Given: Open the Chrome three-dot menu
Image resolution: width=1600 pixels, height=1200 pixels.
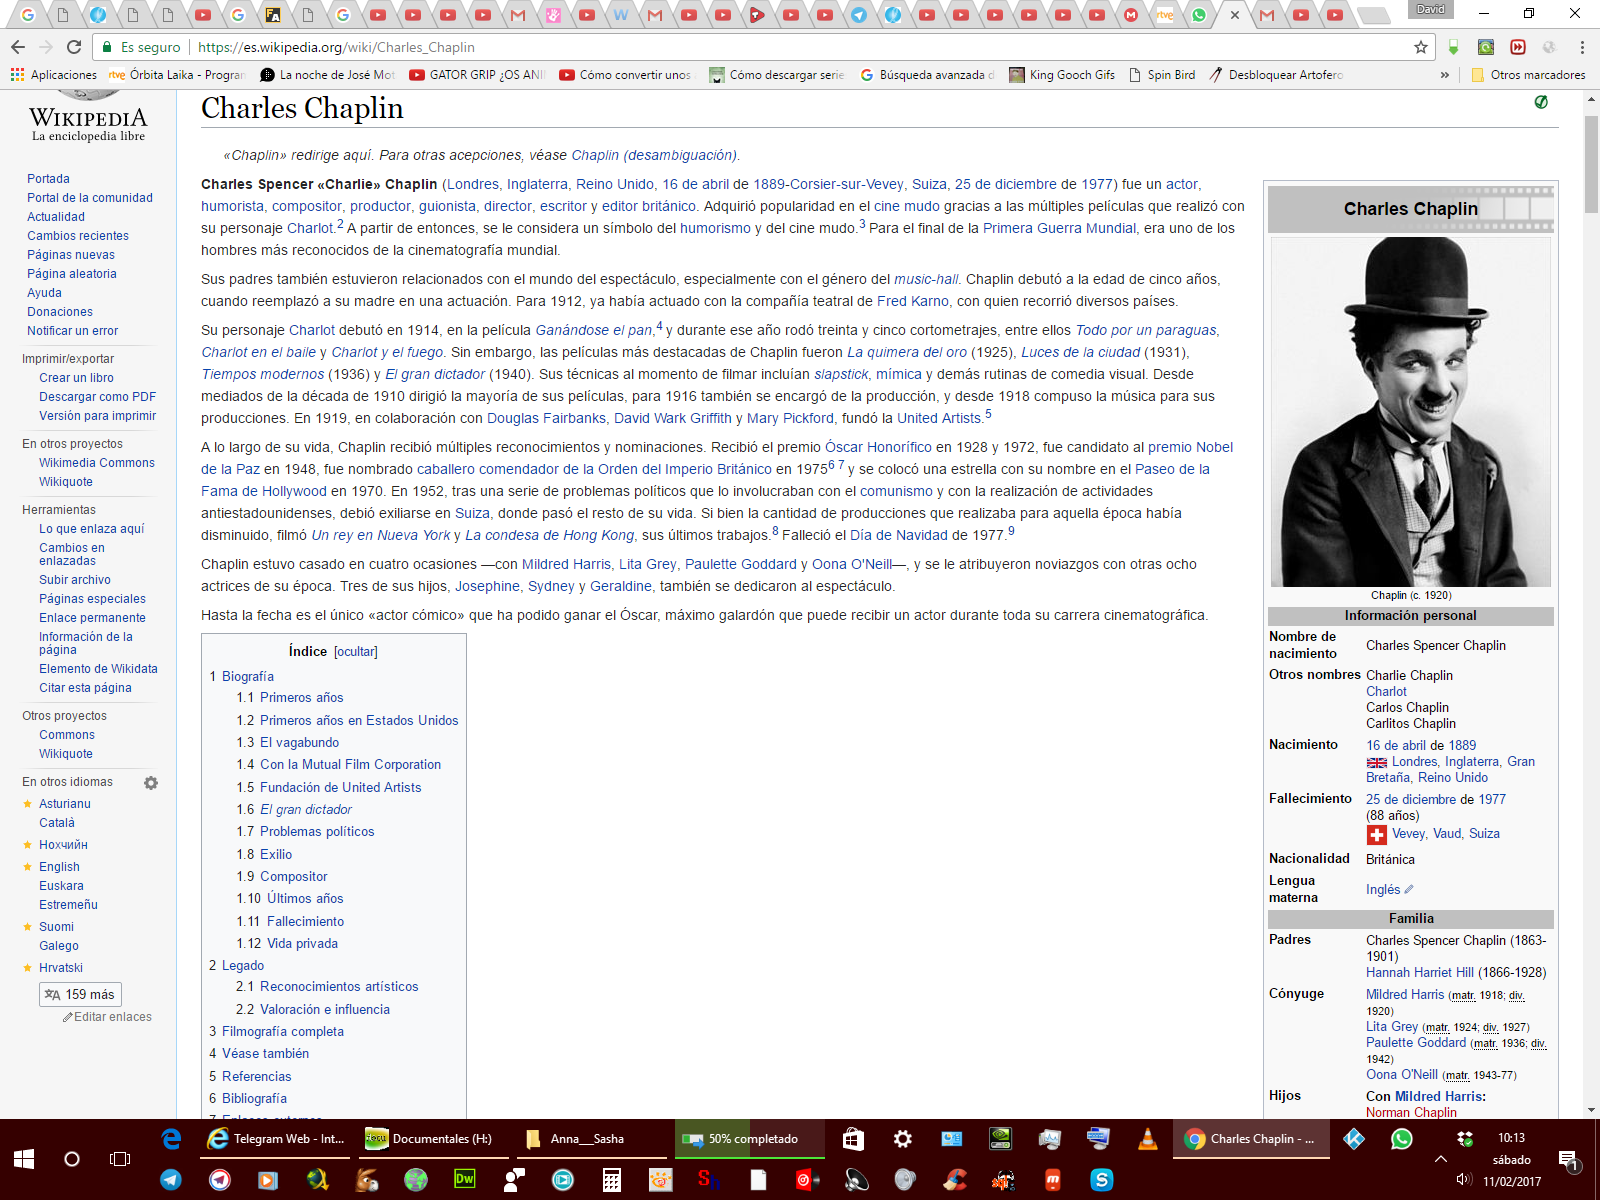Looking at the screenshot, I should 1582,47.
